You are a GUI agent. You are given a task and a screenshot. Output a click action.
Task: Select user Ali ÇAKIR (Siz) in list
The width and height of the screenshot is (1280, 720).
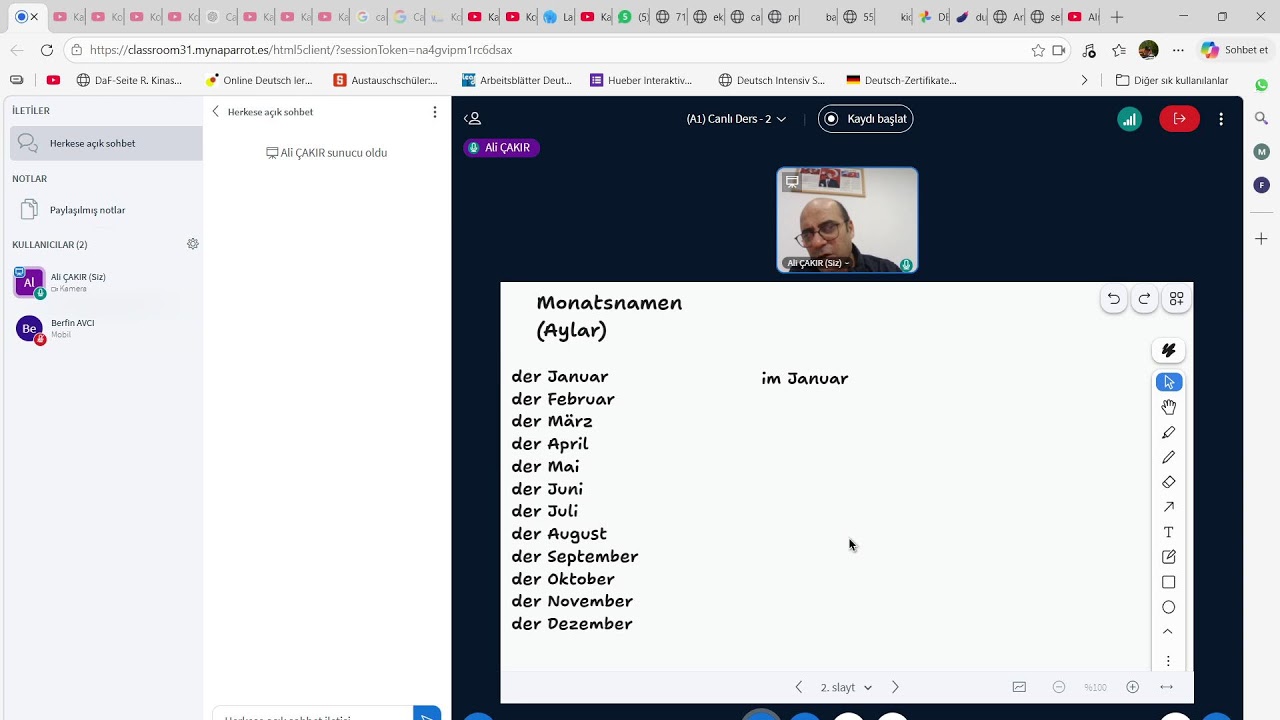coord(106,283)
